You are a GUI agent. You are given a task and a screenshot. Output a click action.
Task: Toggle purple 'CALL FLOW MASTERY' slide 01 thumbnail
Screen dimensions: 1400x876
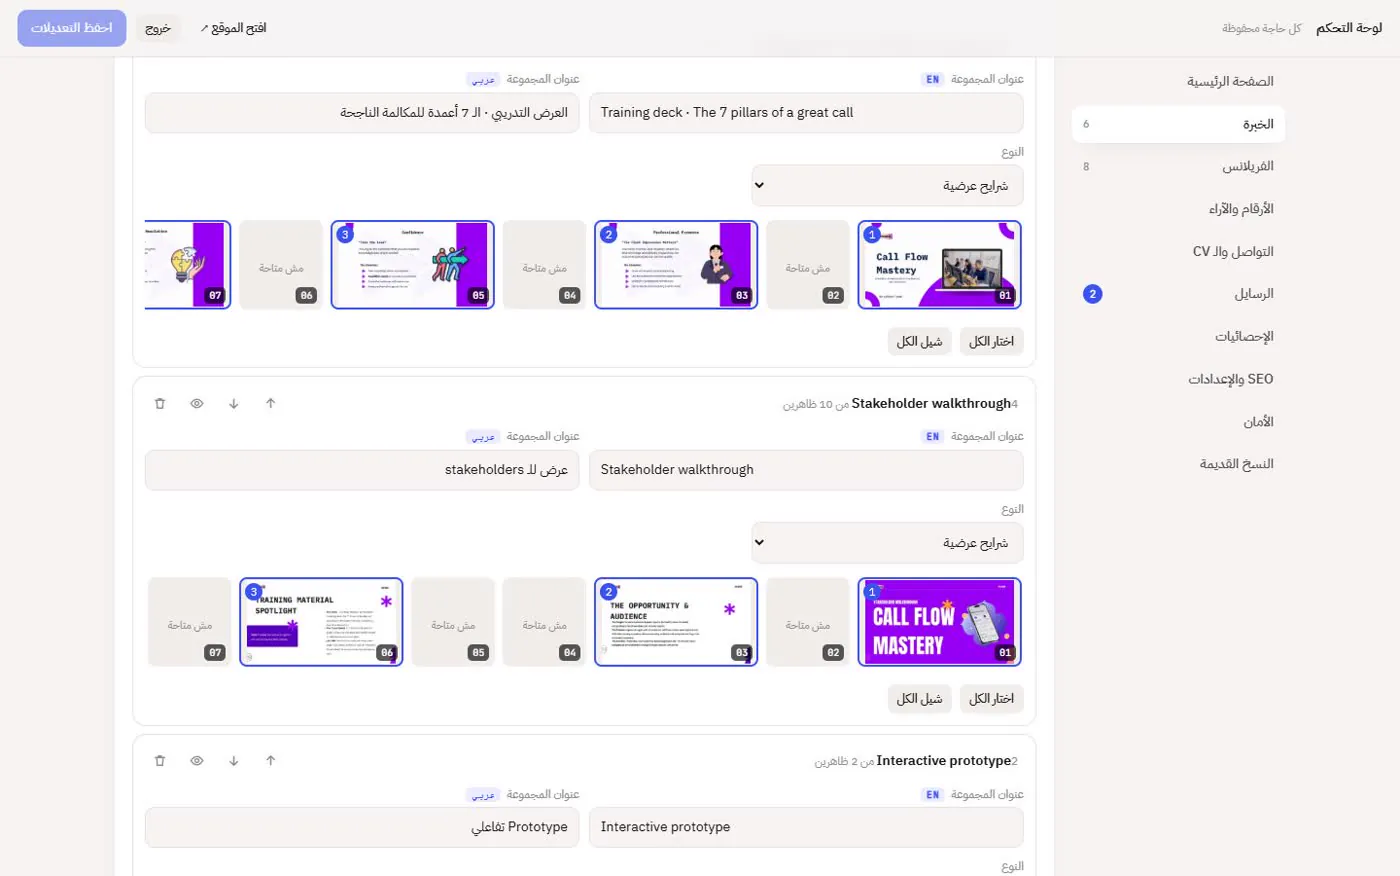pos(940,622)
